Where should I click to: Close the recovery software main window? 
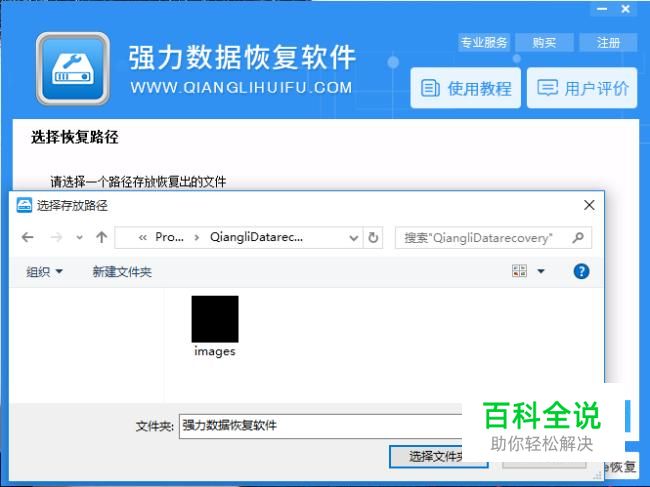626,9
